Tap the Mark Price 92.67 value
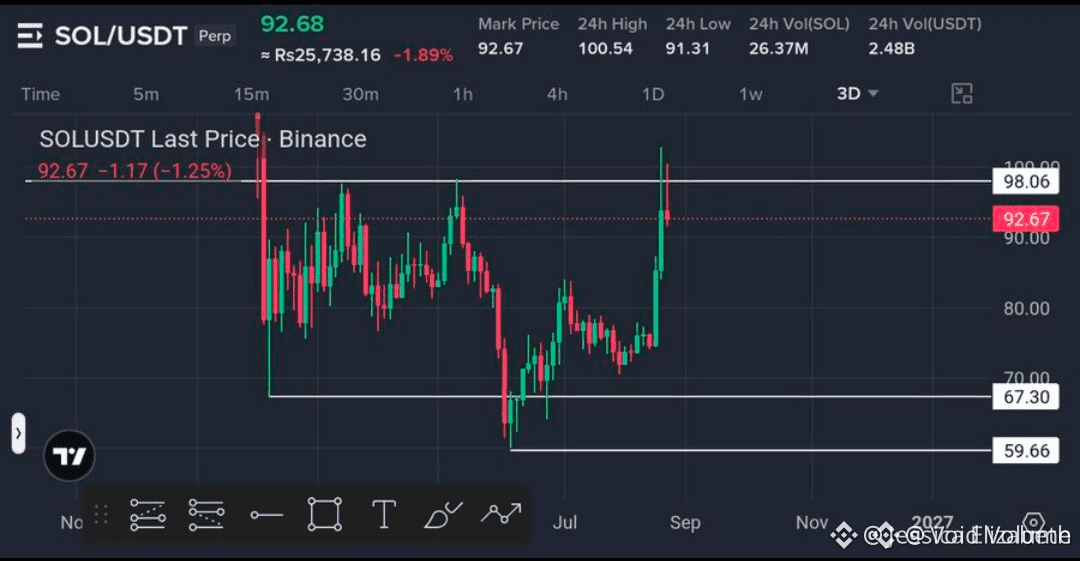The image size is (1080, 561). [501, 49]
